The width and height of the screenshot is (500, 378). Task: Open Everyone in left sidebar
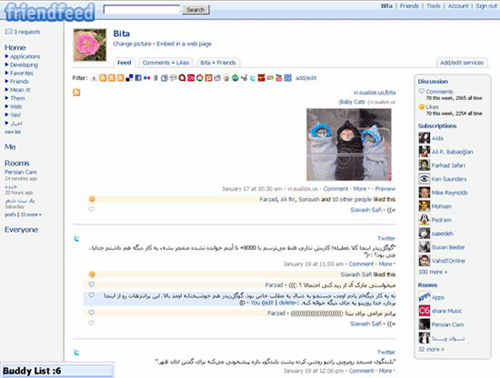click(21, 230)
